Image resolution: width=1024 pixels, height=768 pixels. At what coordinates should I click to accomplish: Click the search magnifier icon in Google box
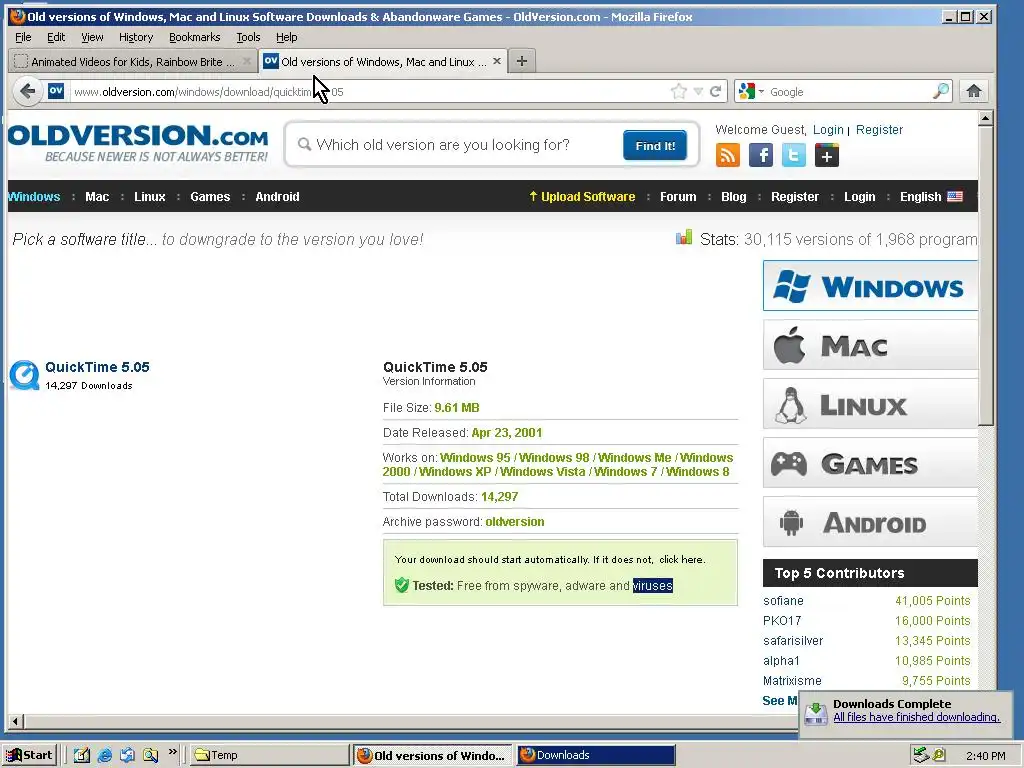point(940,91)
